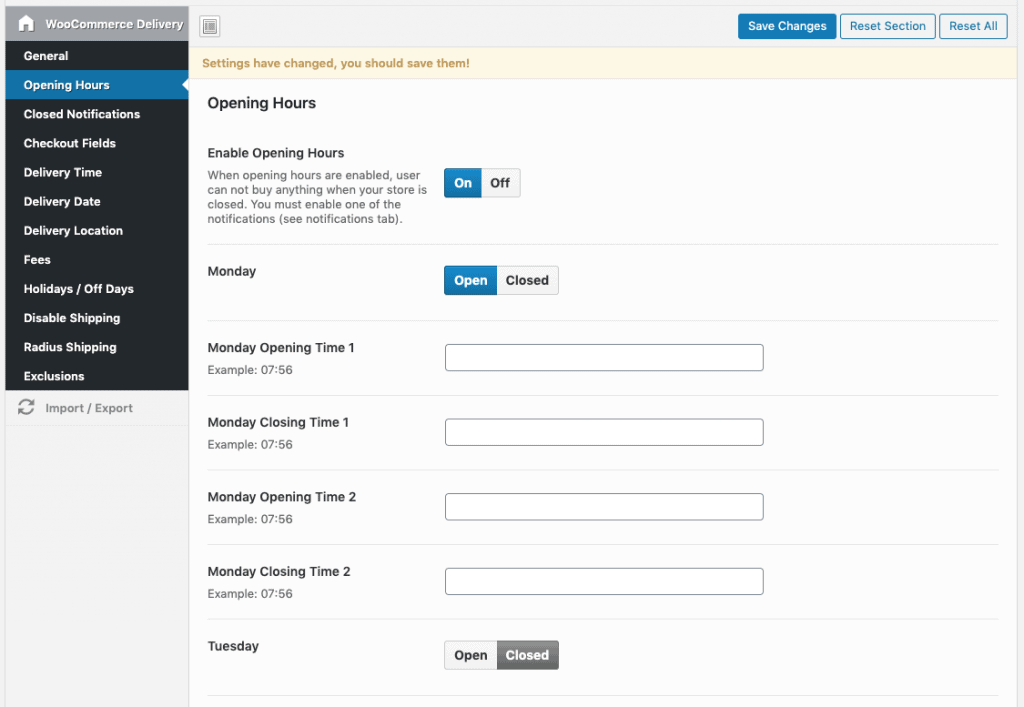Select the Radius Shipping tab
Viewport: 1024px width, 707px height.
(70, 347)
